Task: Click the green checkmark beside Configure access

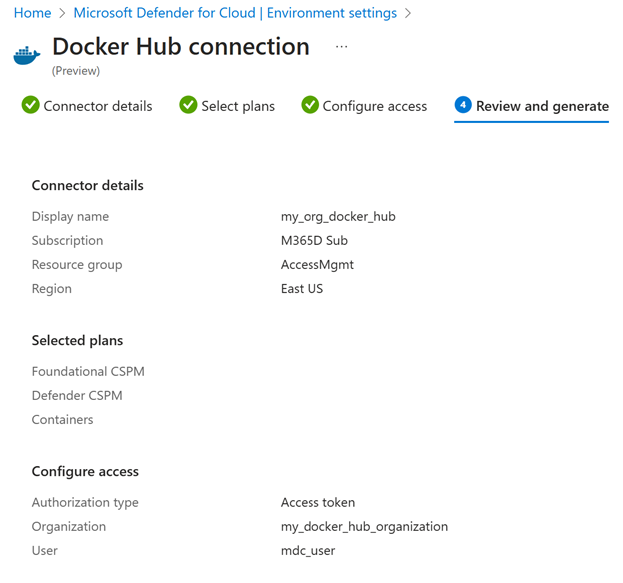Action: (310, 105)
